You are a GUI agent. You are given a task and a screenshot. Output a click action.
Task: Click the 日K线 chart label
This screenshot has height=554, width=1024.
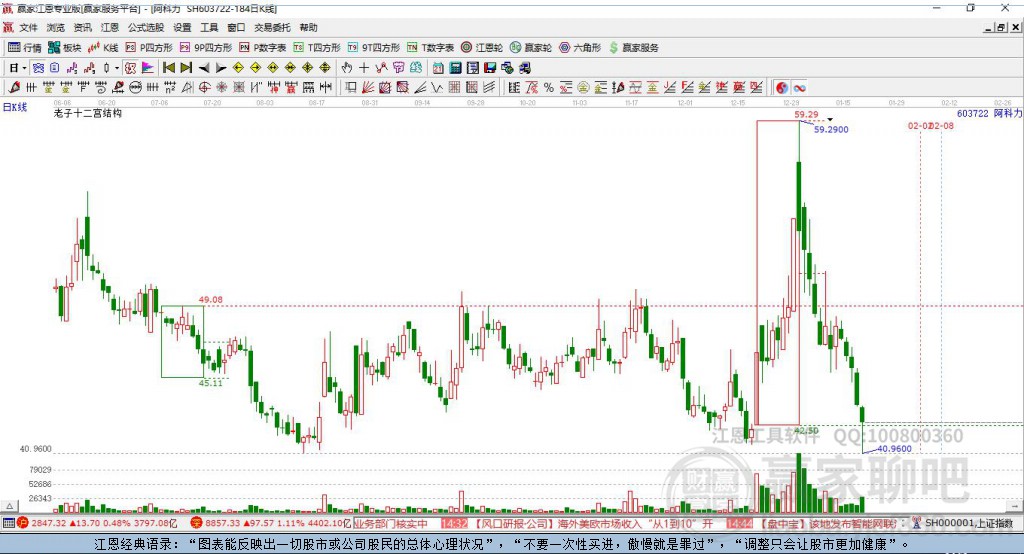tap(15, 107)
